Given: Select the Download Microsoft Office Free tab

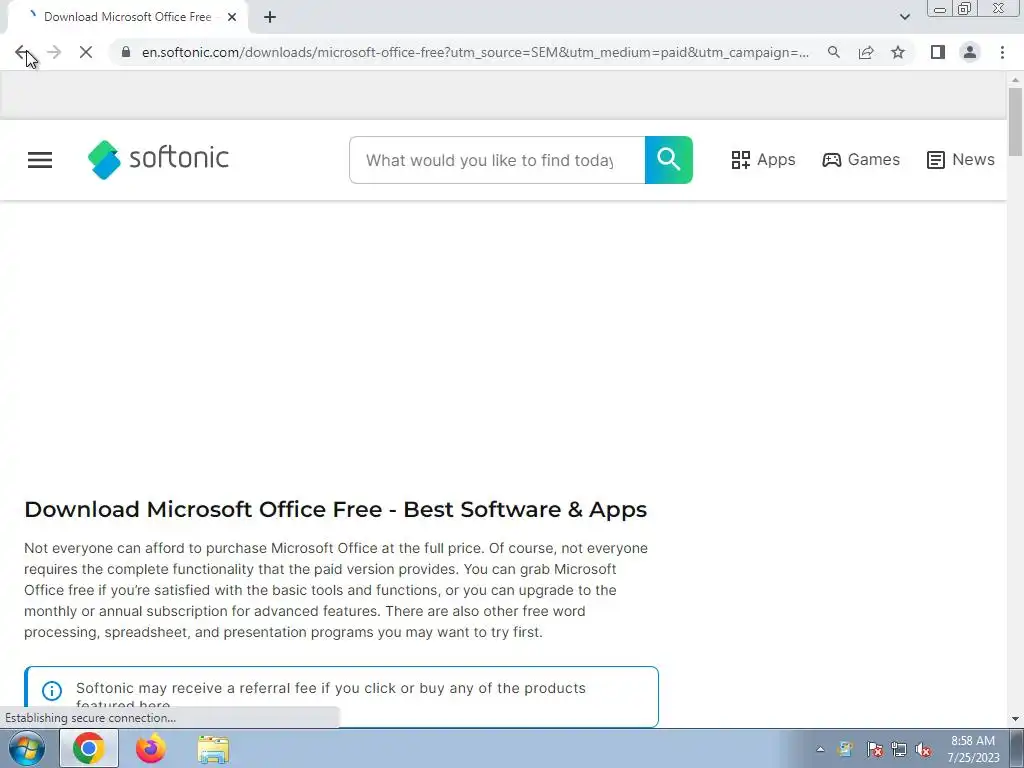Looking at the screenshot, I should tap(127, 17).
